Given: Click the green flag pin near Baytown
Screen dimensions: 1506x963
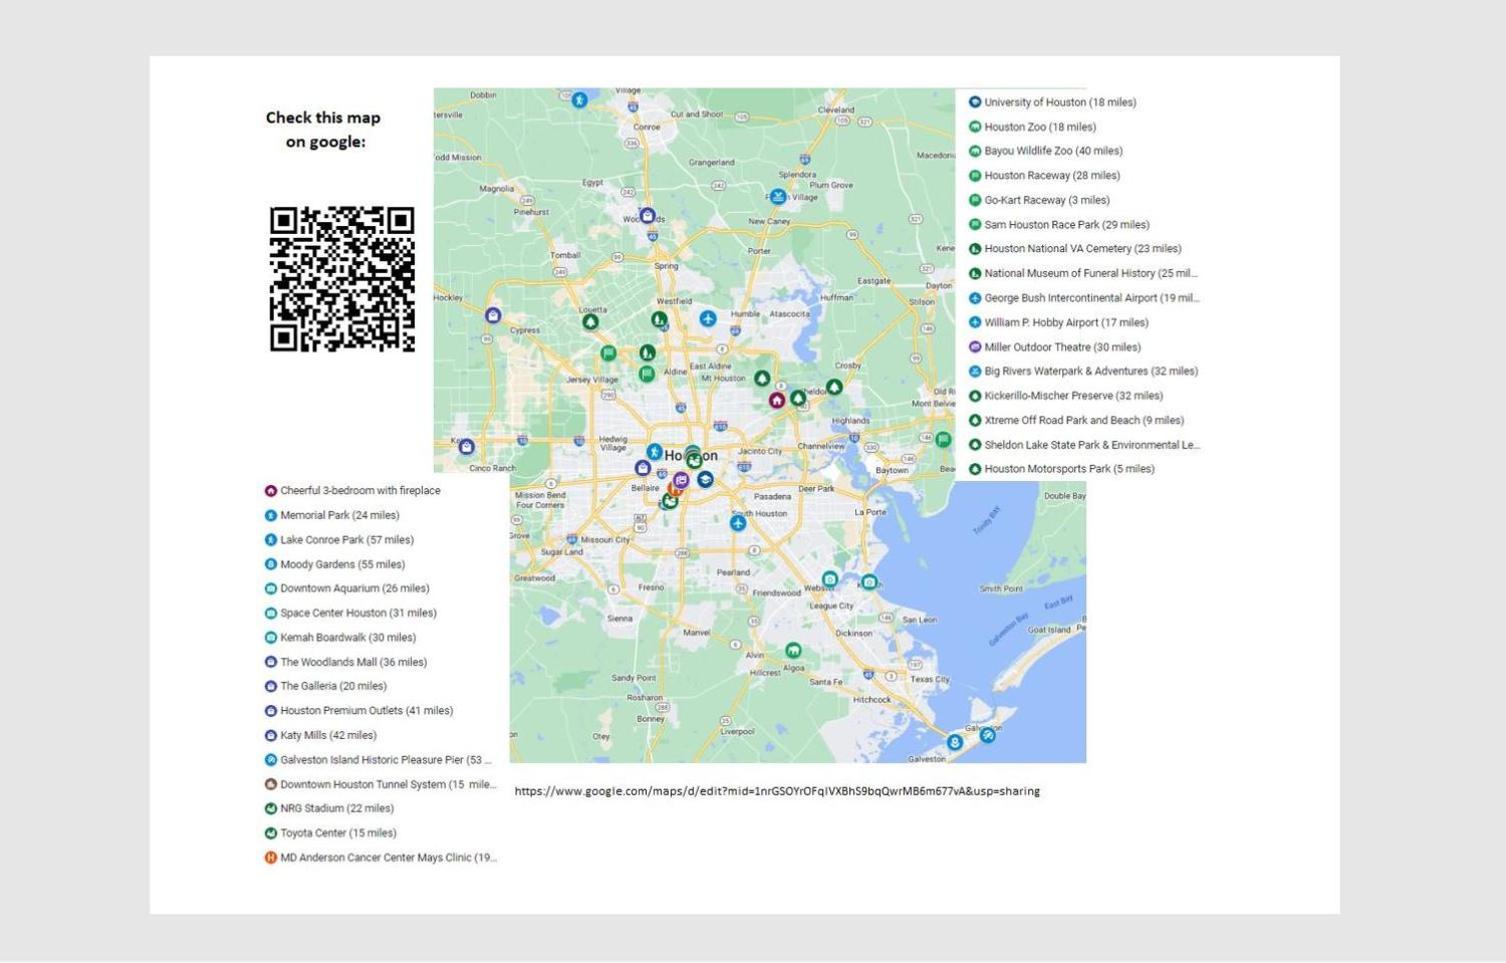Looking at the screenshot, I should tap(943, 439).
